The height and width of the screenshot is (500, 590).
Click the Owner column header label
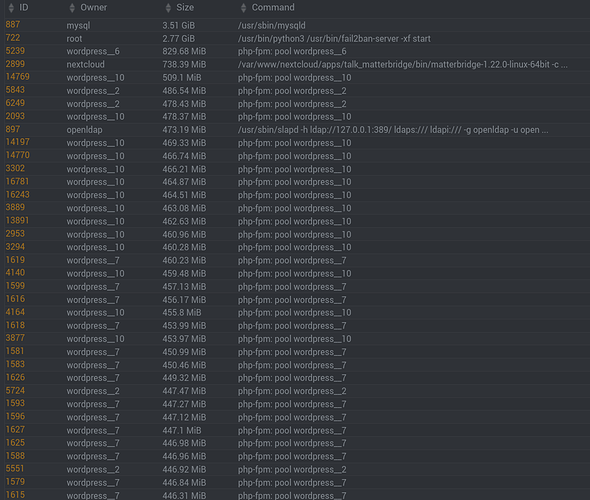click(94, 8)
